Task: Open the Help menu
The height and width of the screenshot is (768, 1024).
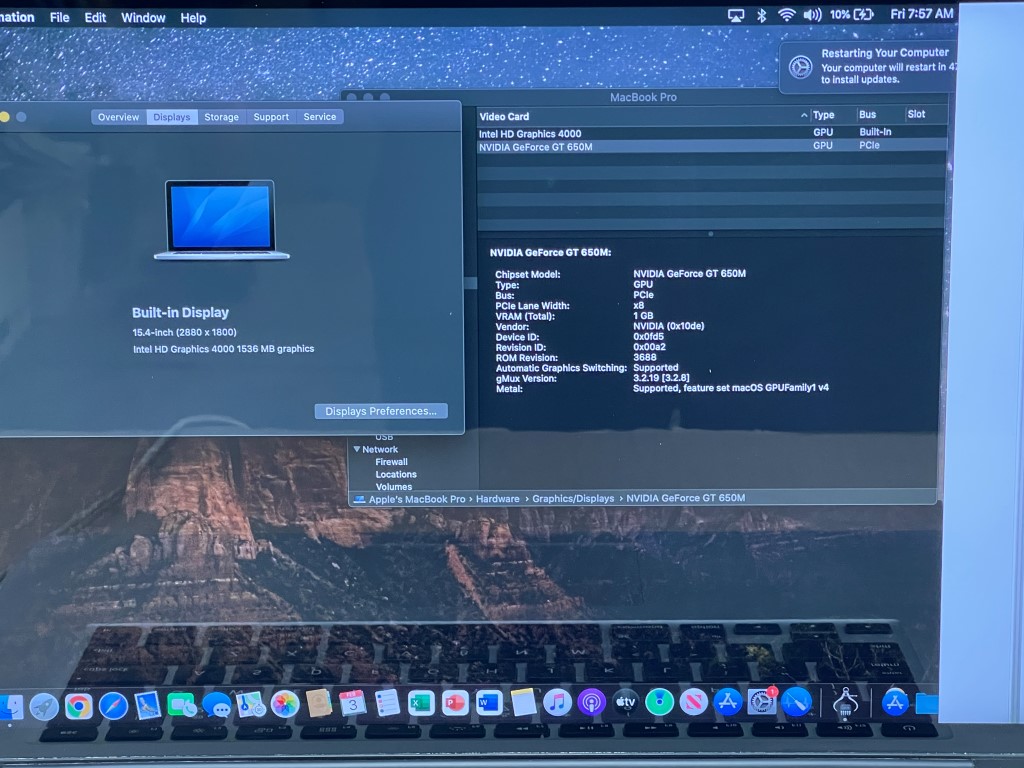Action: pos(193,18)
